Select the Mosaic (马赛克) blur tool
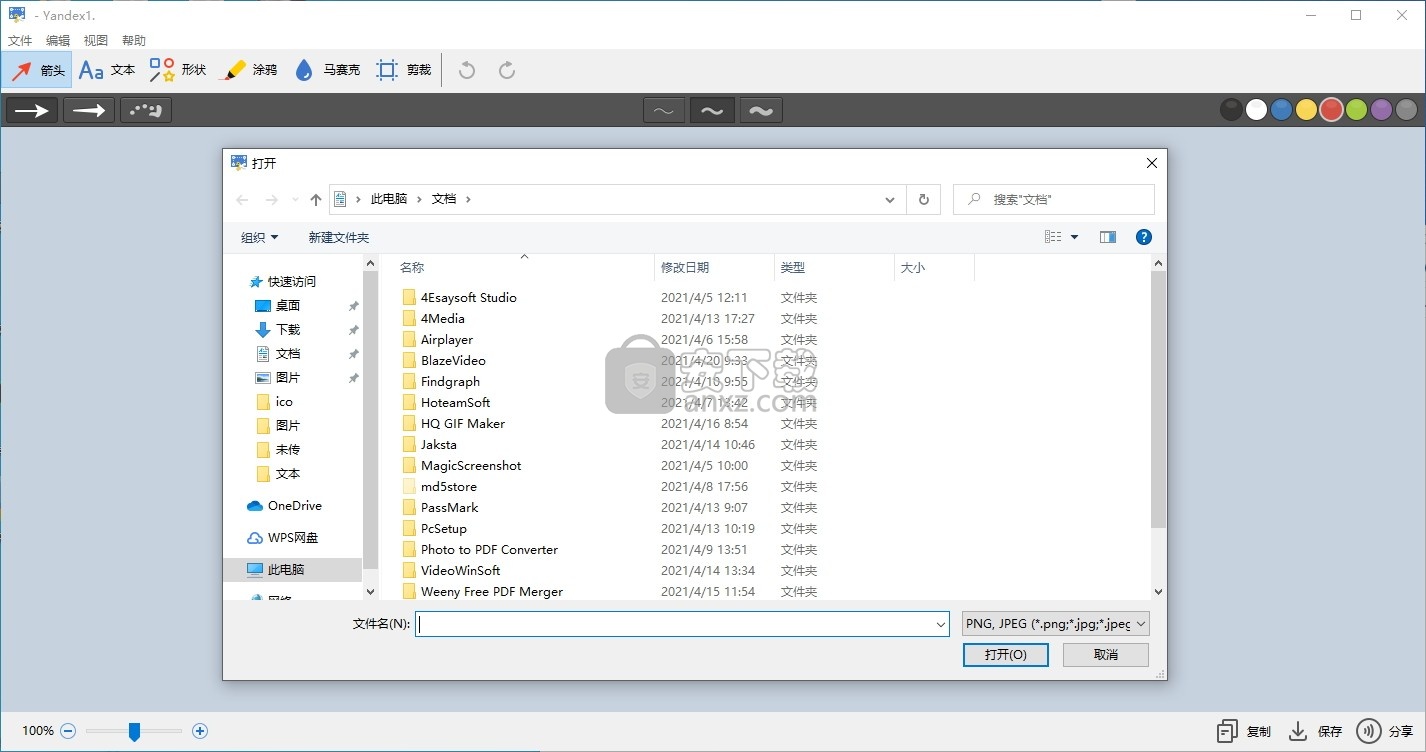The width and height of the screenshot is (1426, 752). (x=327, y=70)
